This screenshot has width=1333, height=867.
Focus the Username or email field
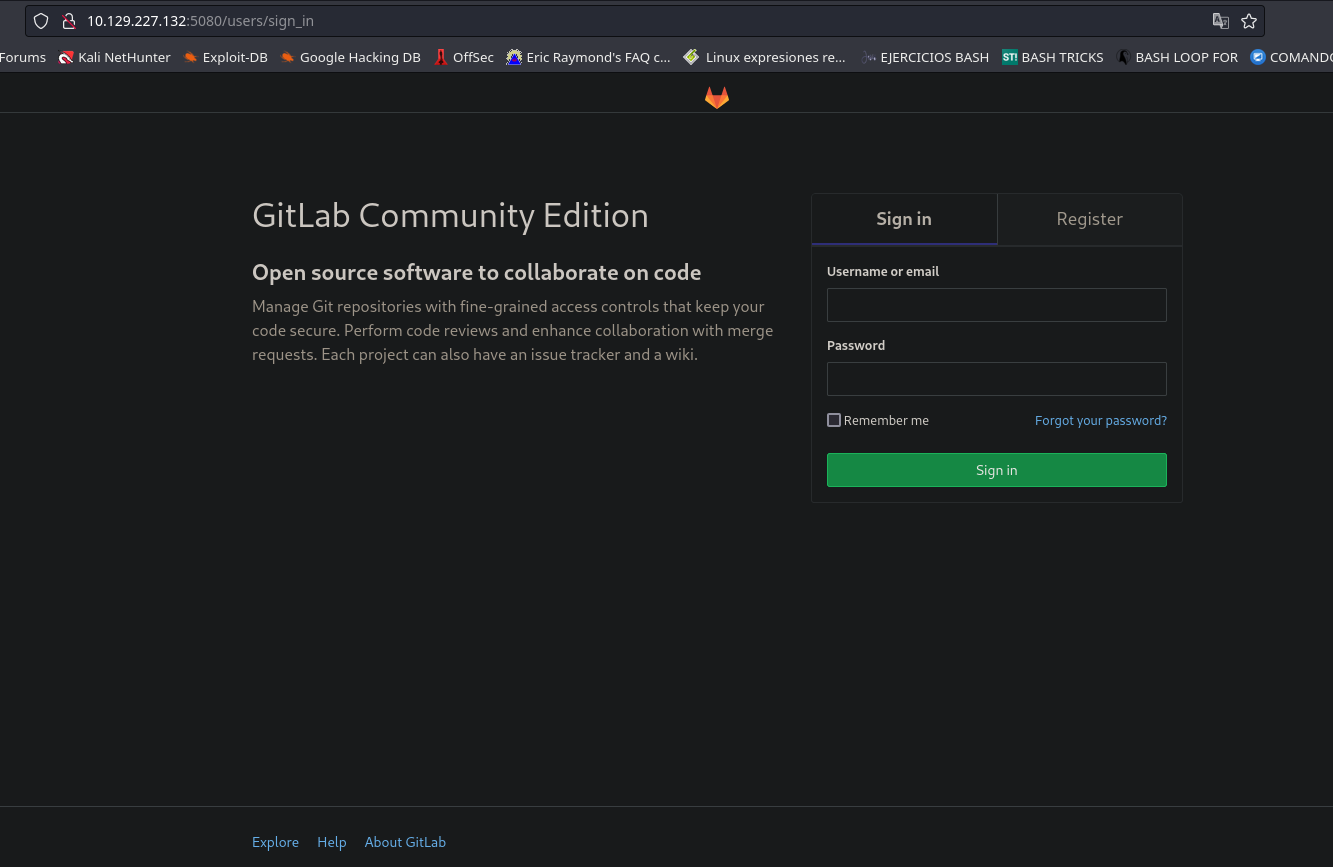pos(997,305)
